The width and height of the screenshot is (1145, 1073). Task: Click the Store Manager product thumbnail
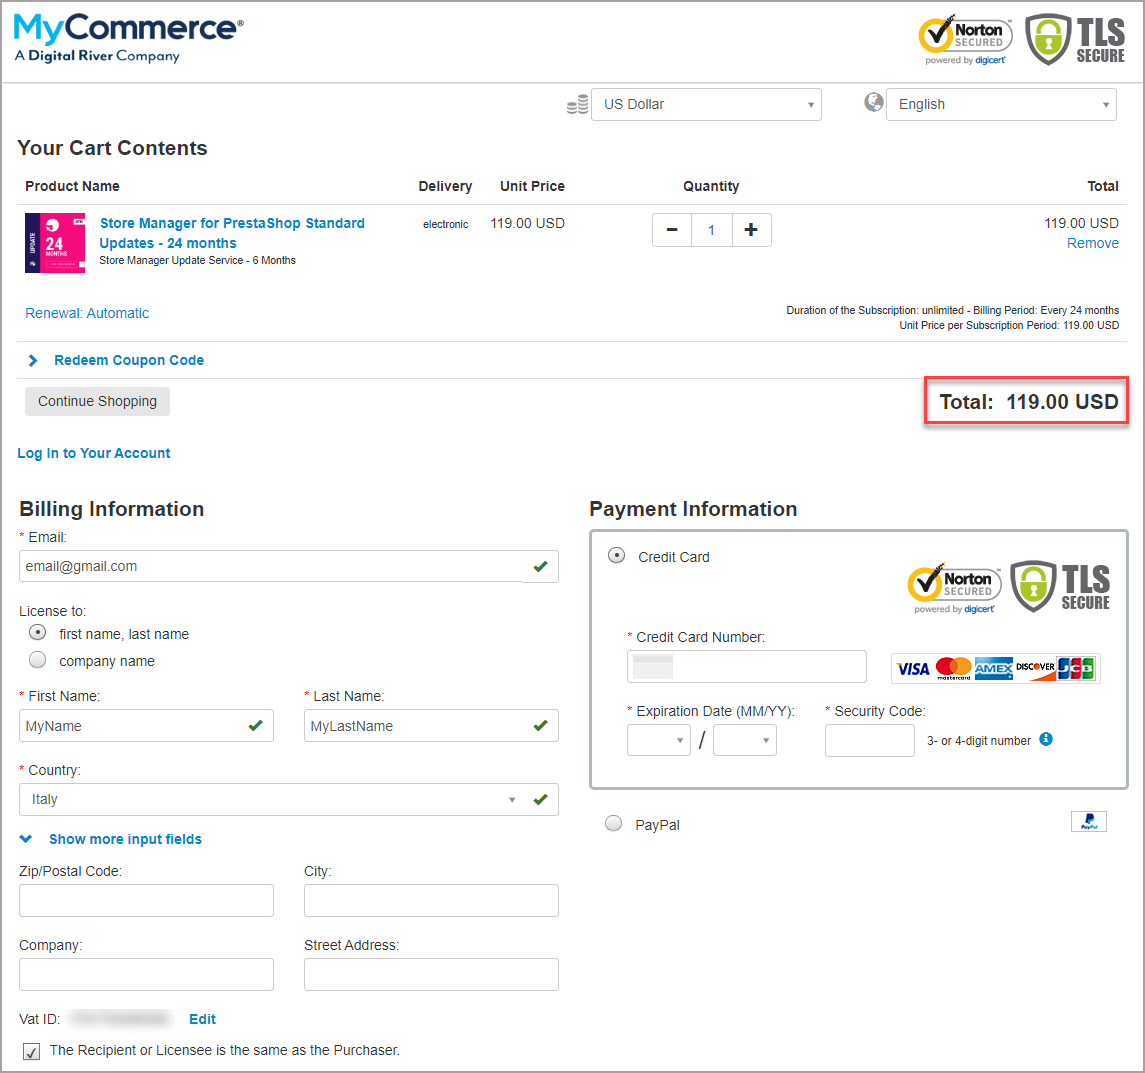(55, 243)
